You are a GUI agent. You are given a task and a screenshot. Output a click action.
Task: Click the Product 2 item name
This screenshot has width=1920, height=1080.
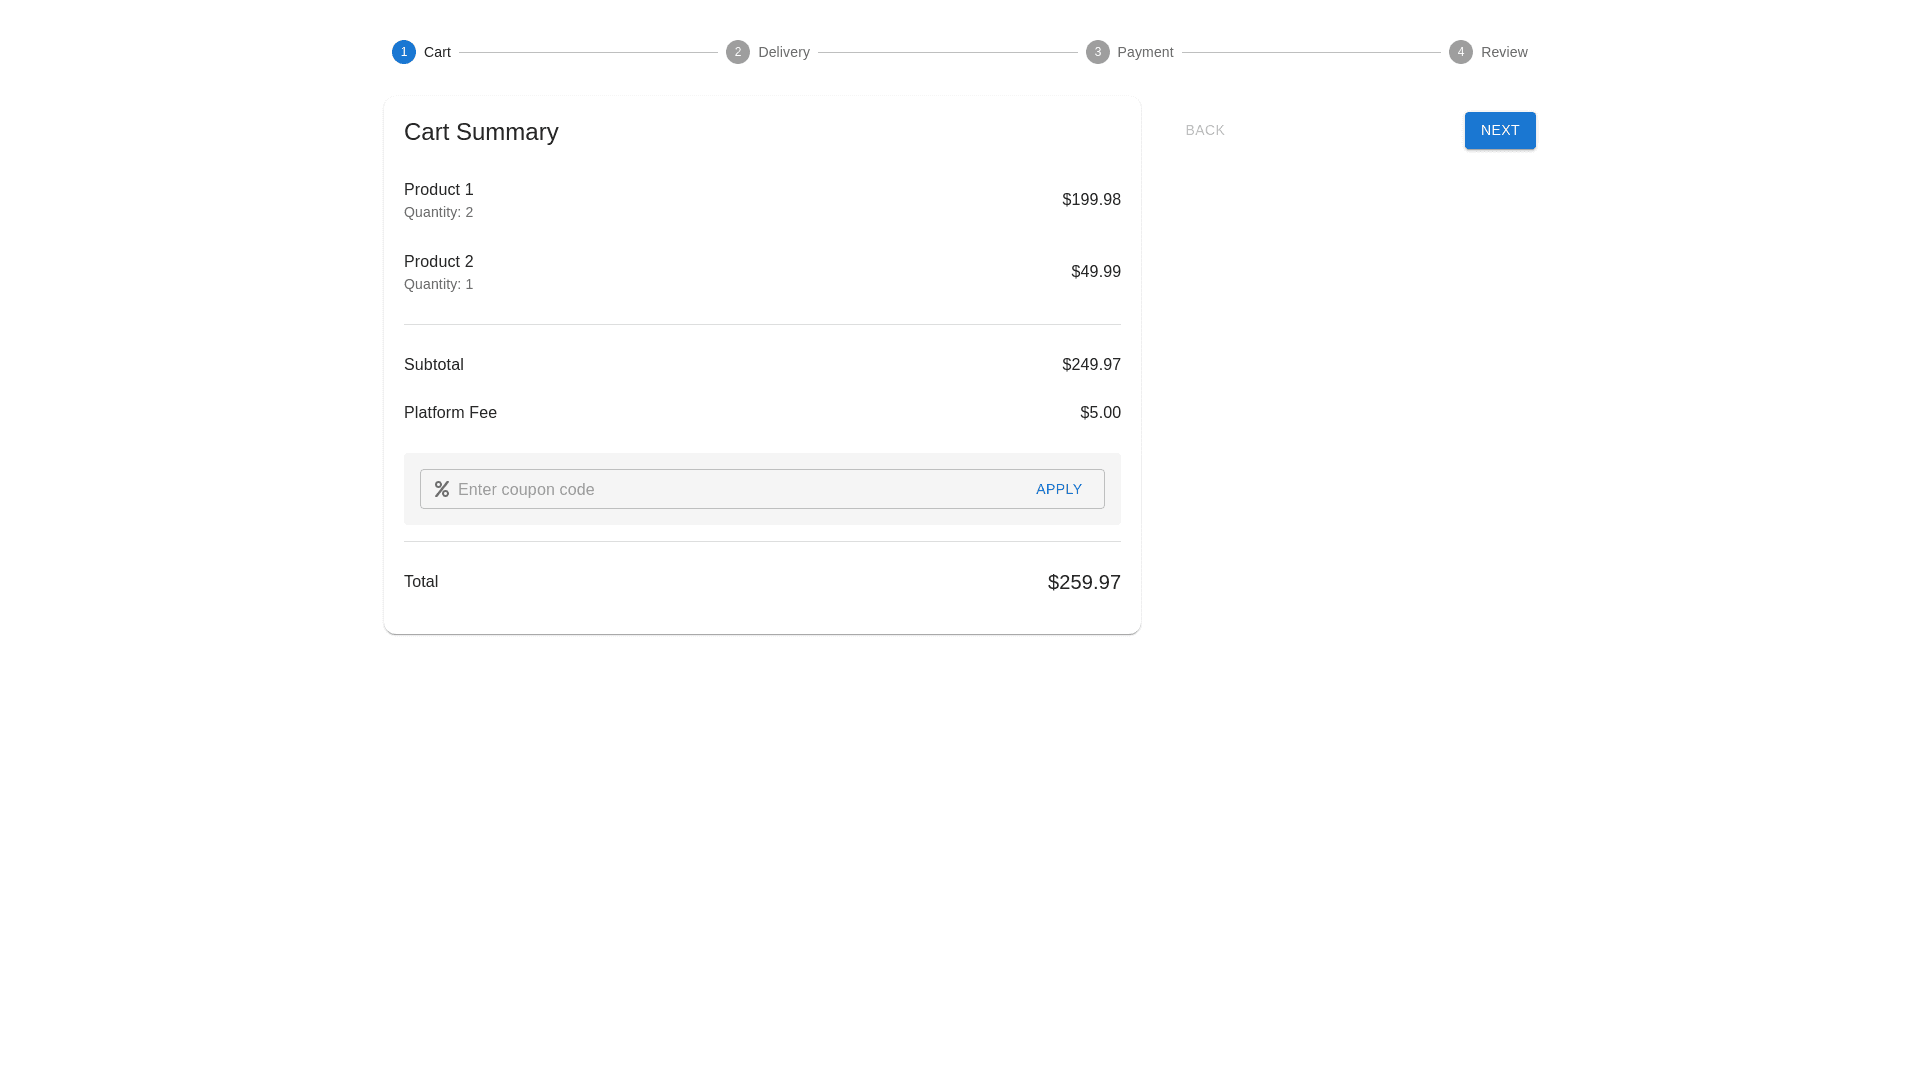click(x=438, y=261)
